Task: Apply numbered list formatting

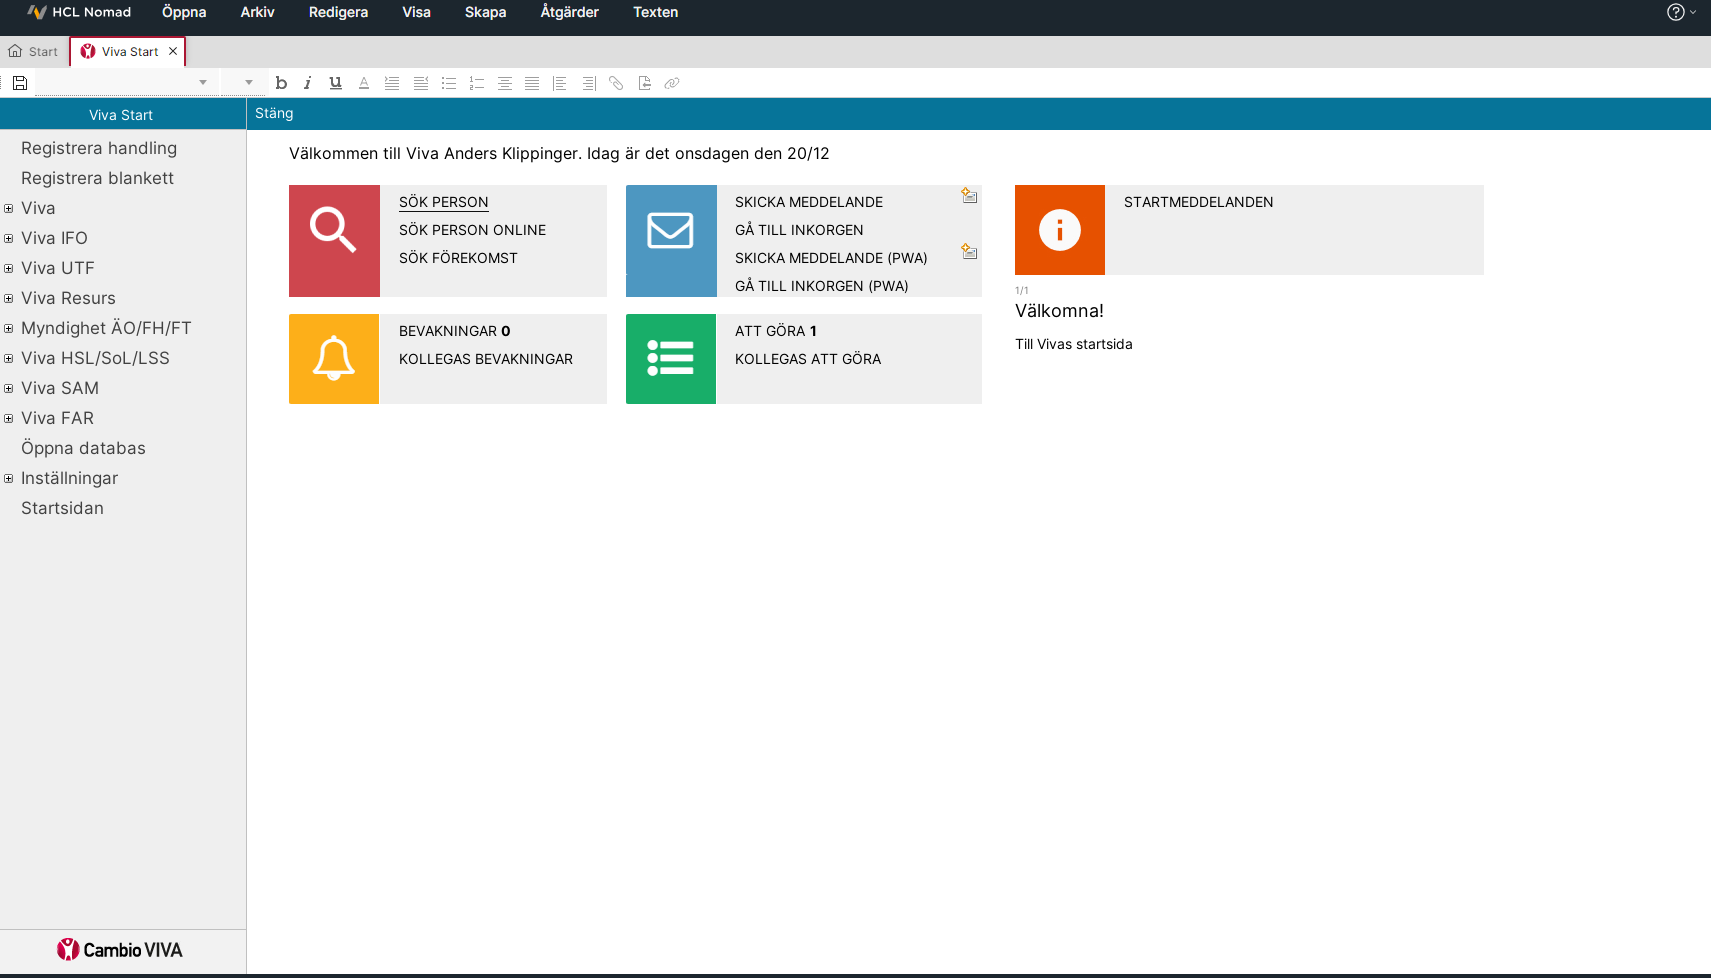Action: coord(477,83)
